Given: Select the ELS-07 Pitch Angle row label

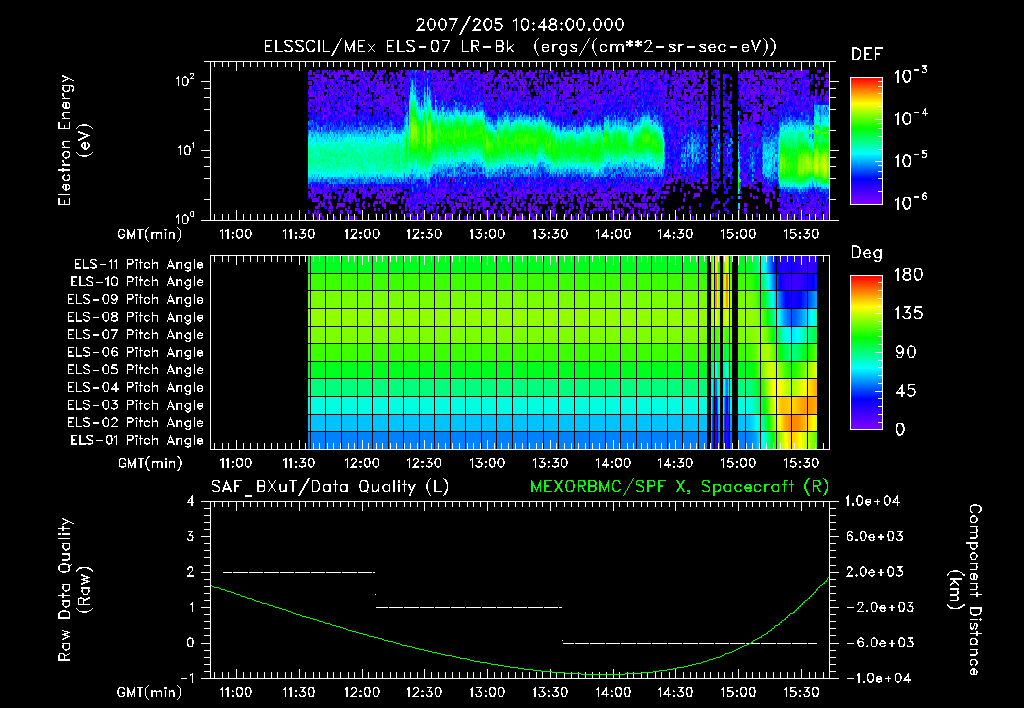Looking at the screenshot, I should 136,334.
